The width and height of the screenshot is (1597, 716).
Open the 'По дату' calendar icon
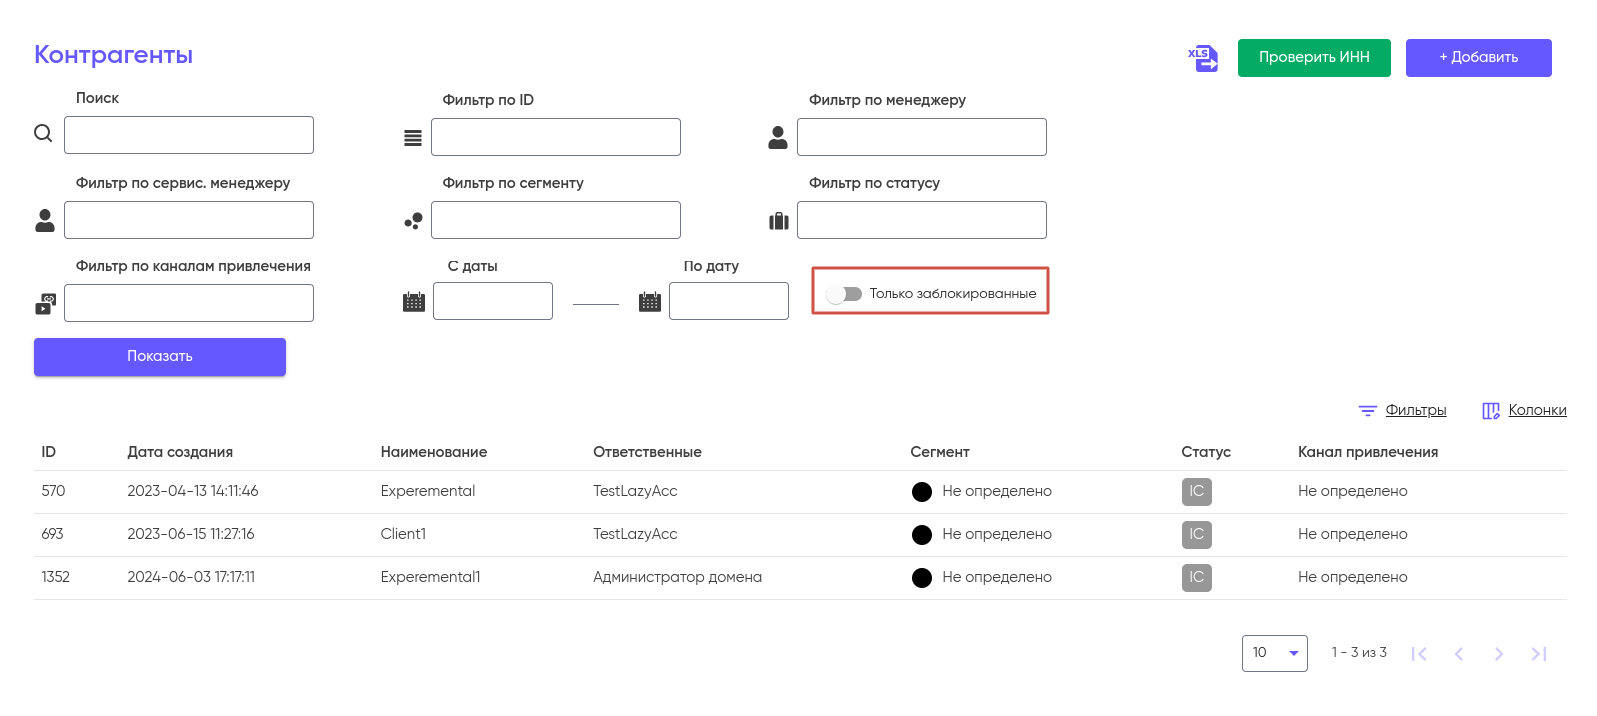pos(650,301)
